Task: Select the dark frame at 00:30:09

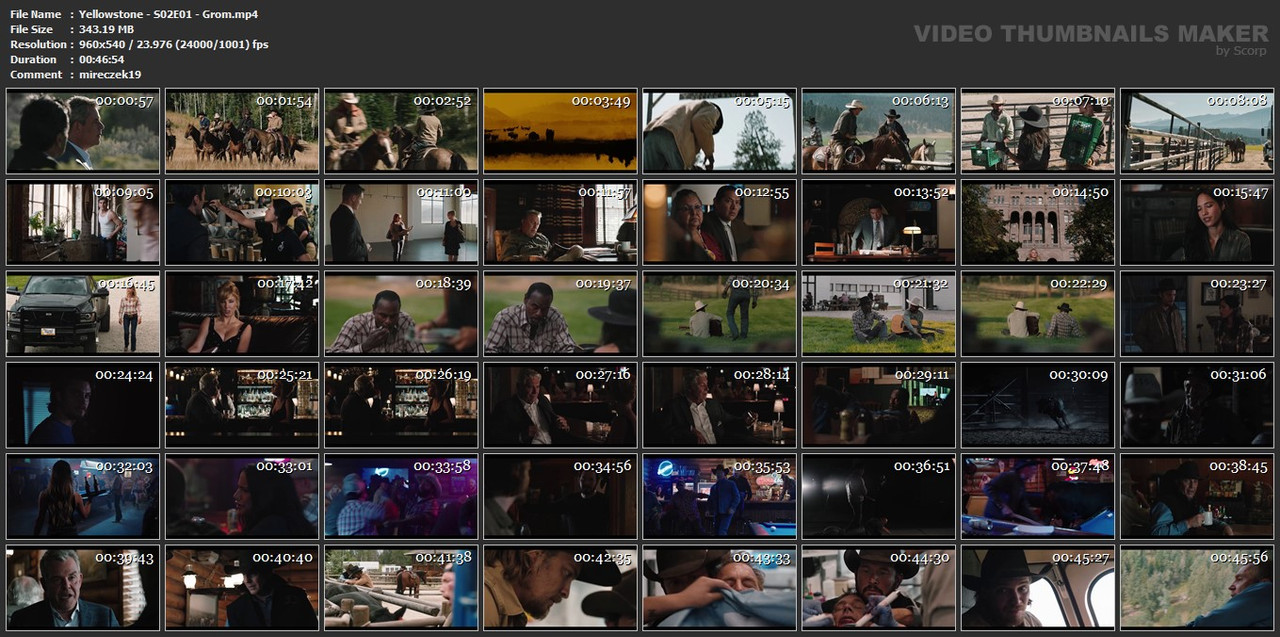Action: tap(1038, 405)
